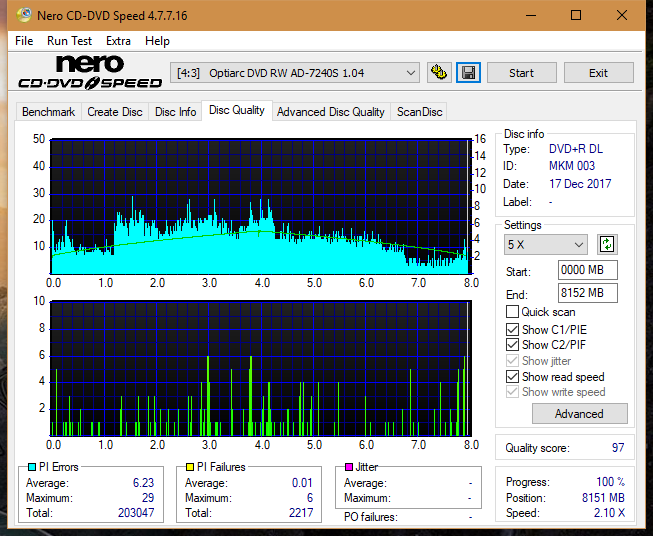The height and width of the screenshot is (536, 653).
Task: Open the Help menu
Action: click(x=157, y=41)
